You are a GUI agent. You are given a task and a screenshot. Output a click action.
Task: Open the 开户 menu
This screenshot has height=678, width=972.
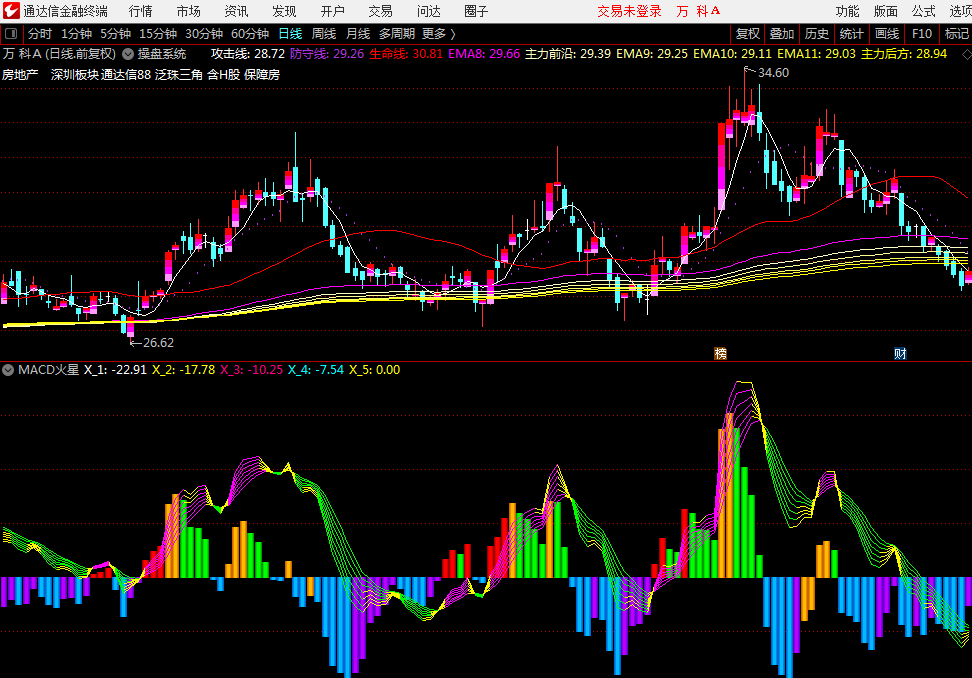(332, 11)
